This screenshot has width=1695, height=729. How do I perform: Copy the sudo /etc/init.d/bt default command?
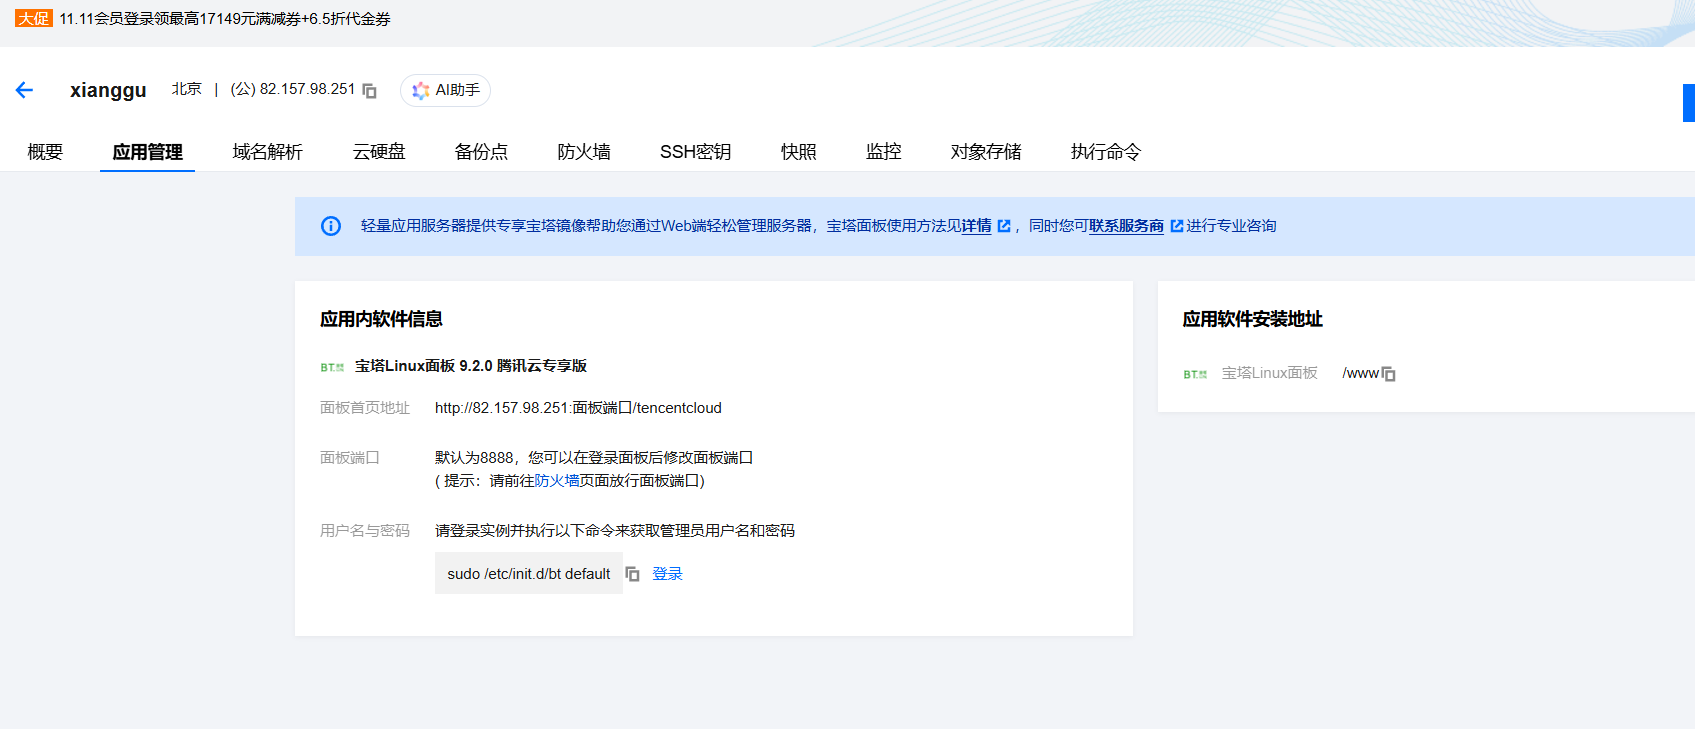[632, 574]
